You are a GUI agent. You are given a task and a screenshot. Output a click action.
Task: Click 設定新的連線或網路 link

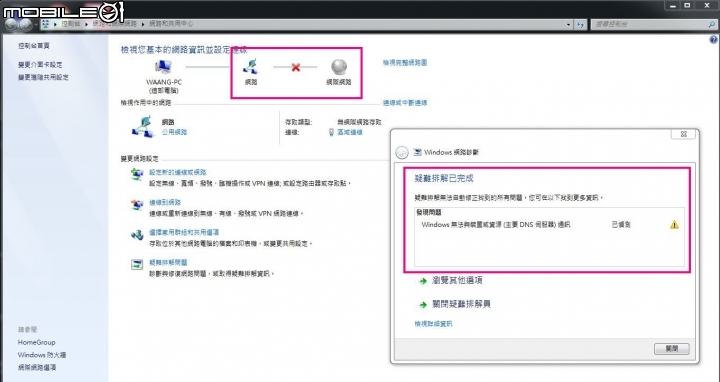point(178,173)
